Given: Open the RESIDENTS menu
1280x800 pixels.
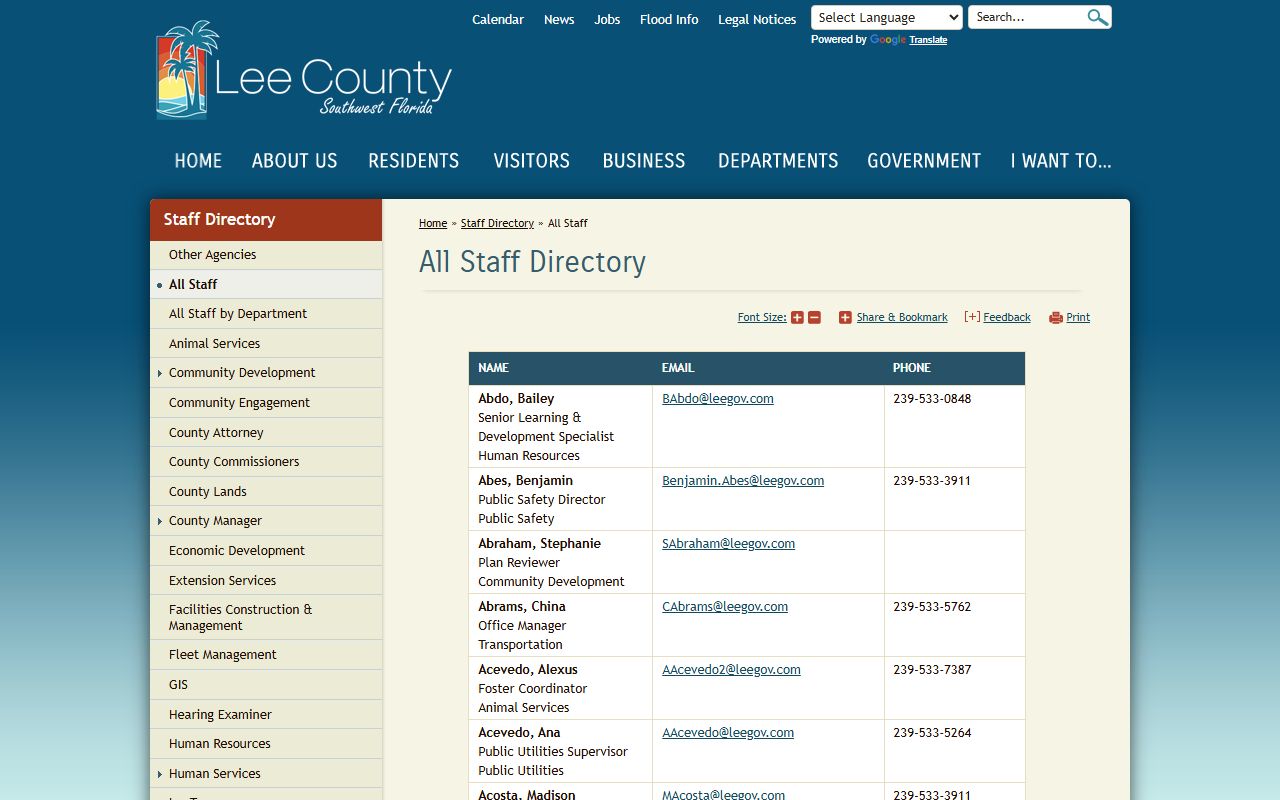Looking at the screenshot, I should coord(414,161).
